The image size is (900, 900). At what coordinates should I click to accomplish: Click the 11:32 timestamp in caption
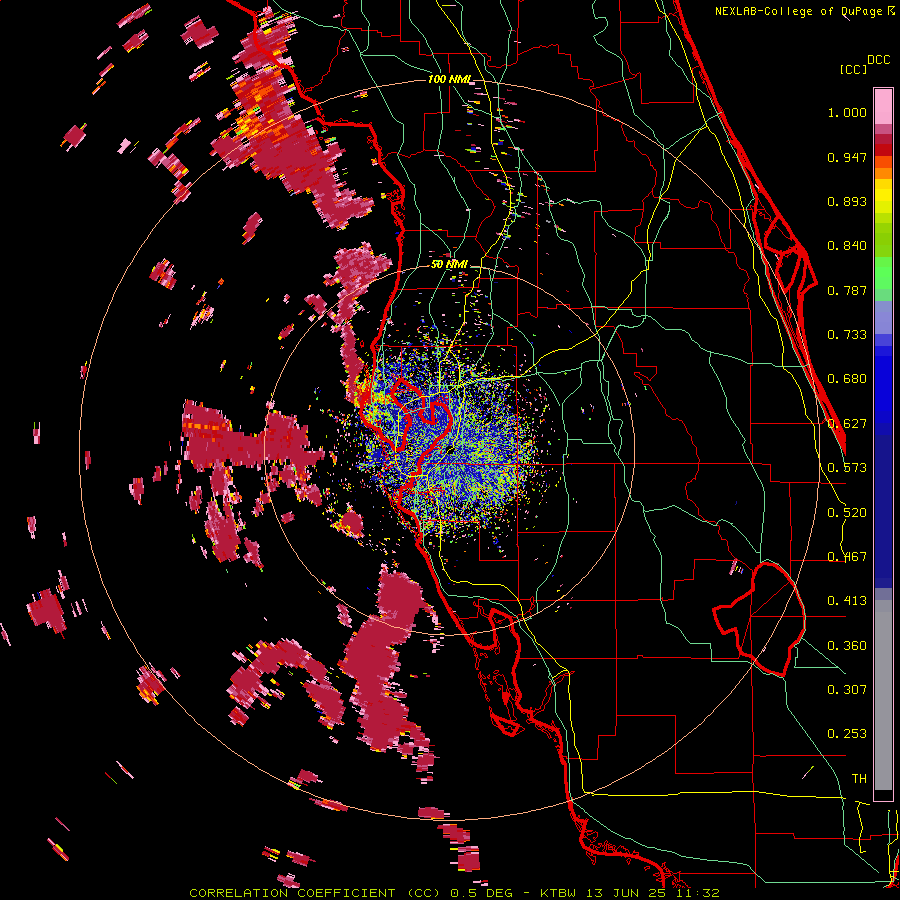[697, 893]
